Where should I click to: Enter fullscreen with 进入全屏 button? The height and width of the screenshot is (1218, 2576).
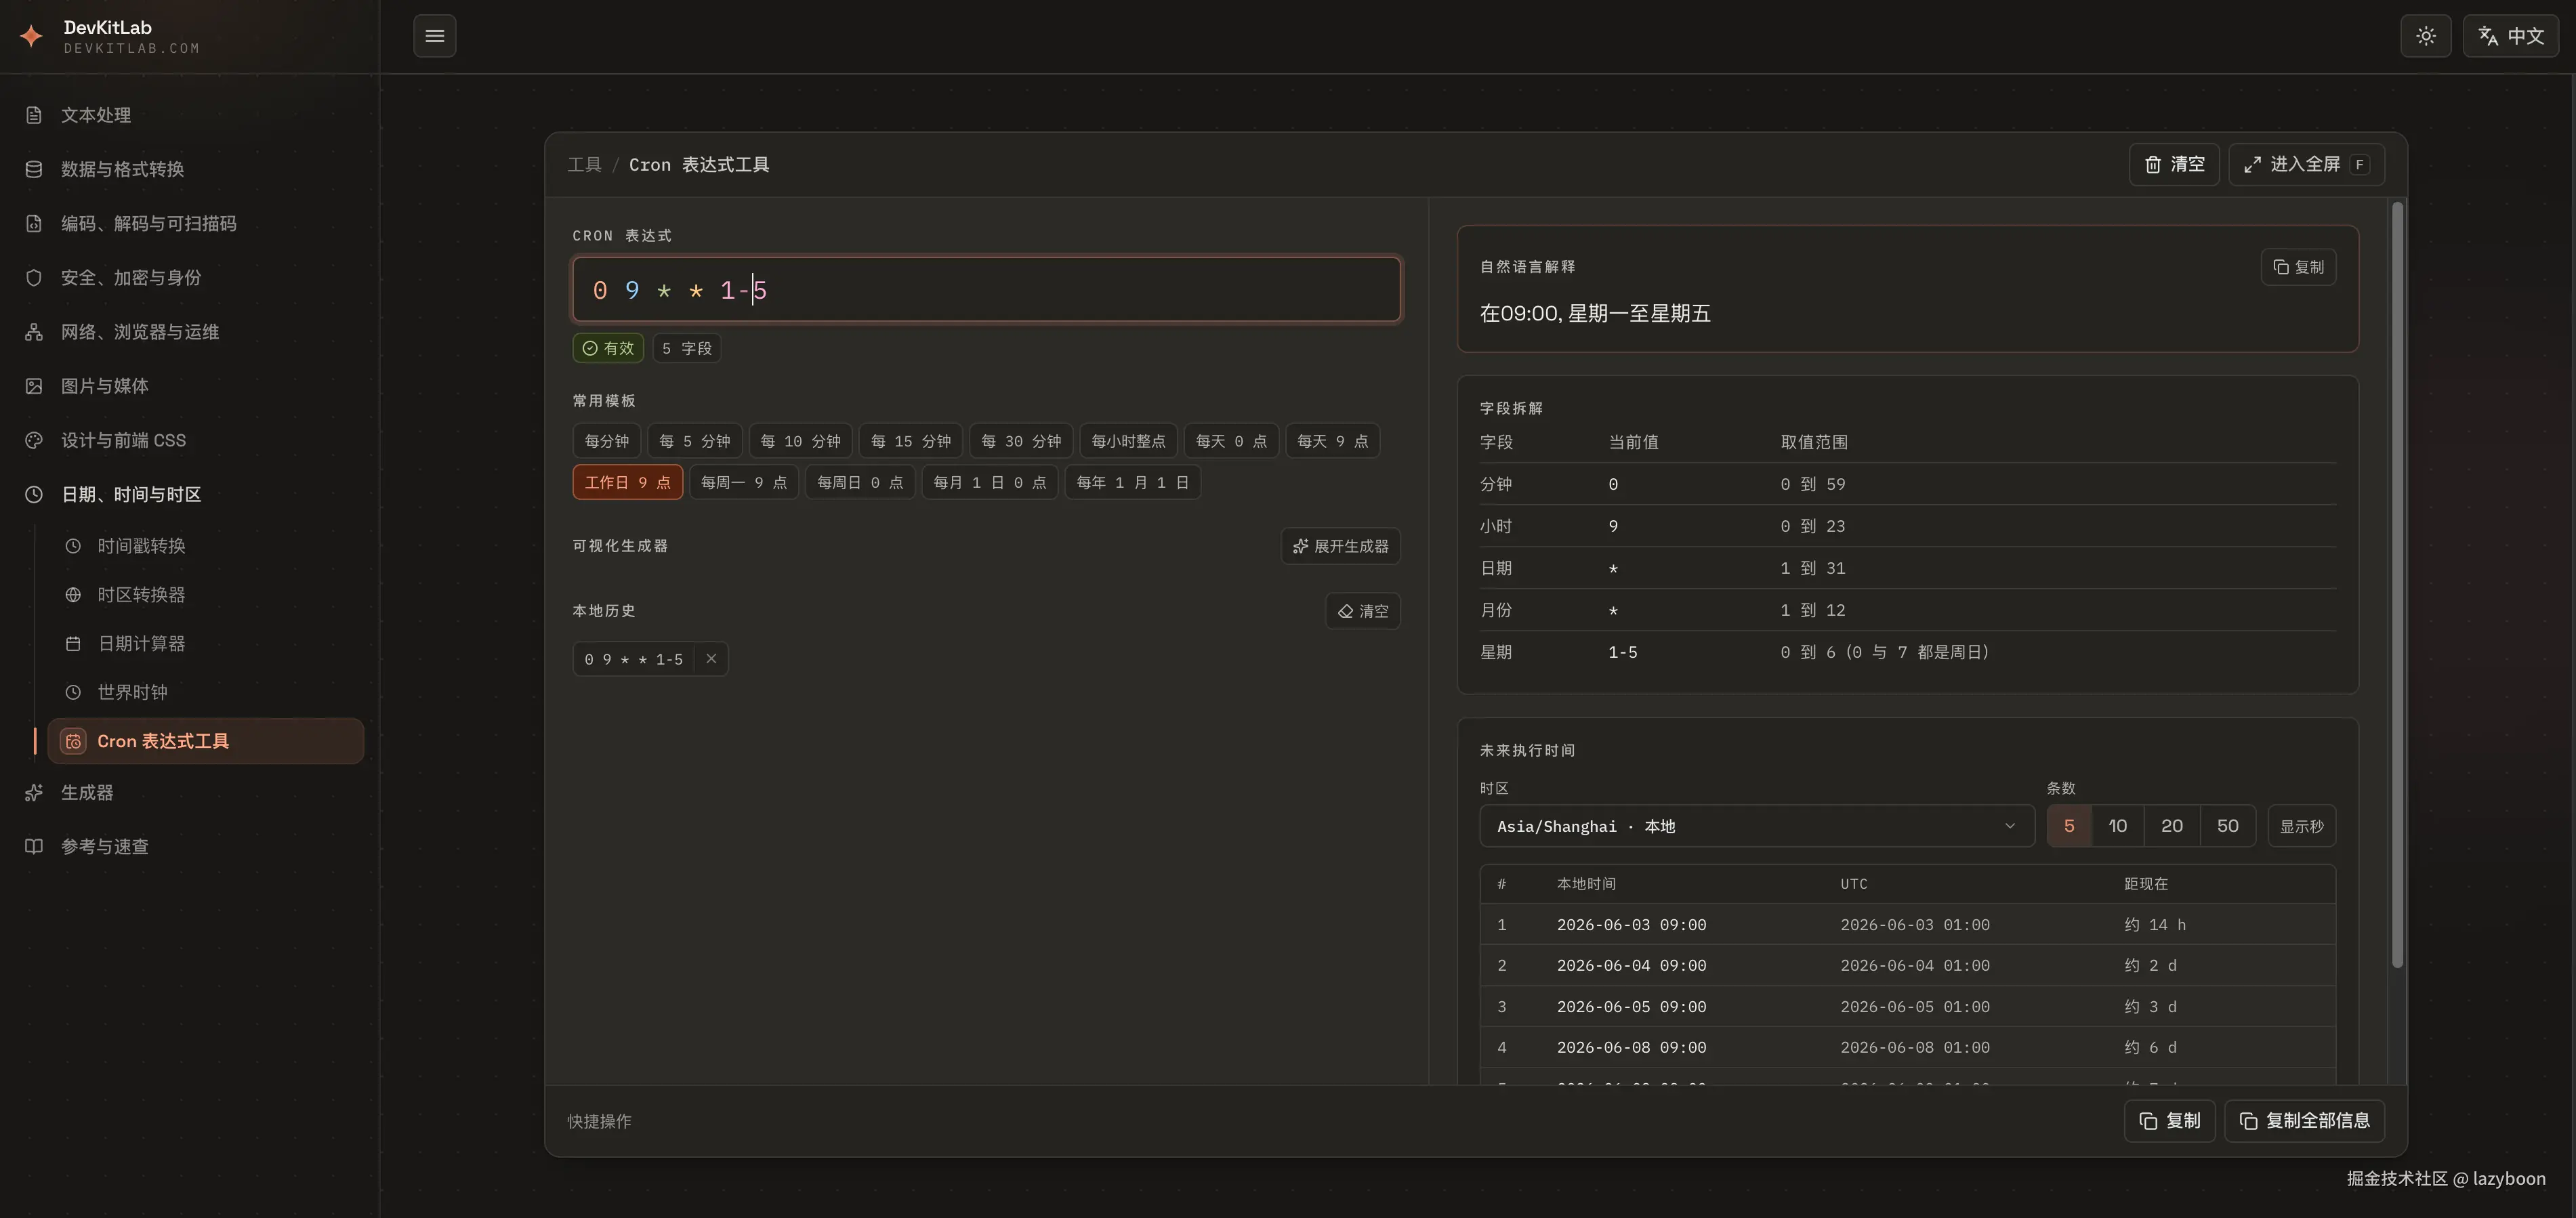[x=2306, y=165]
